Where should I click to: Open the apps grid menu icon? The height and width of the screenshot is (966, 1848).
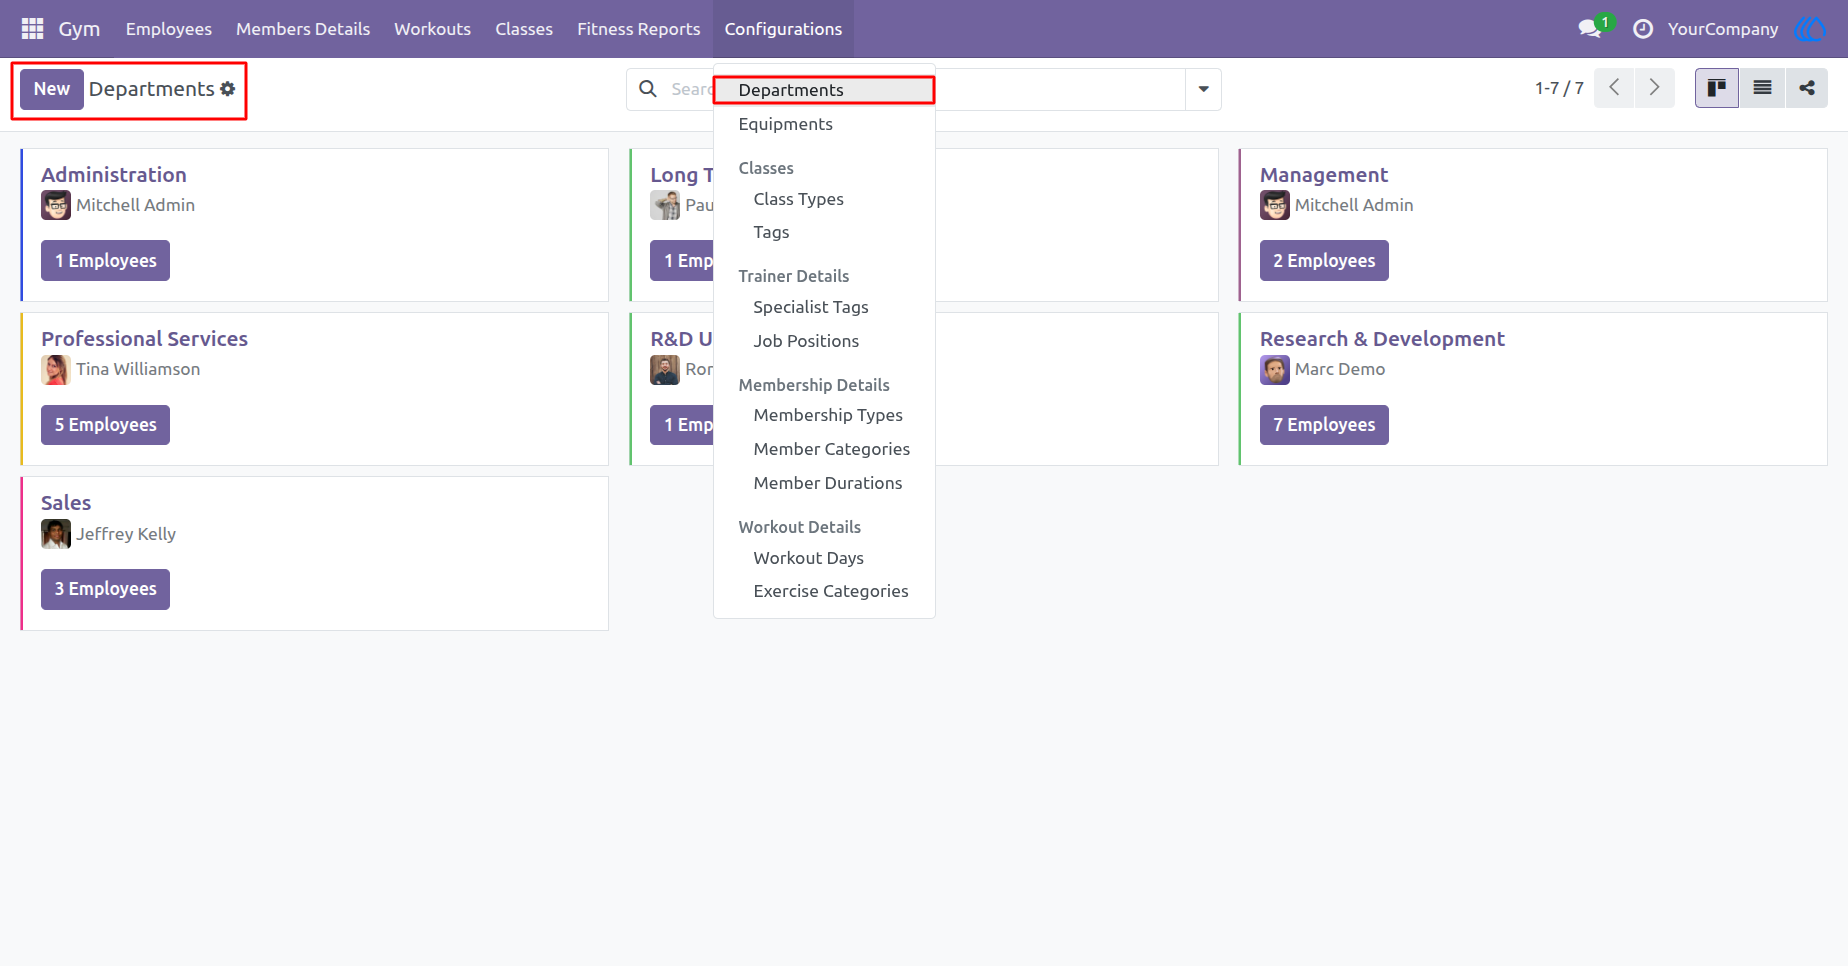click(32, 29)
